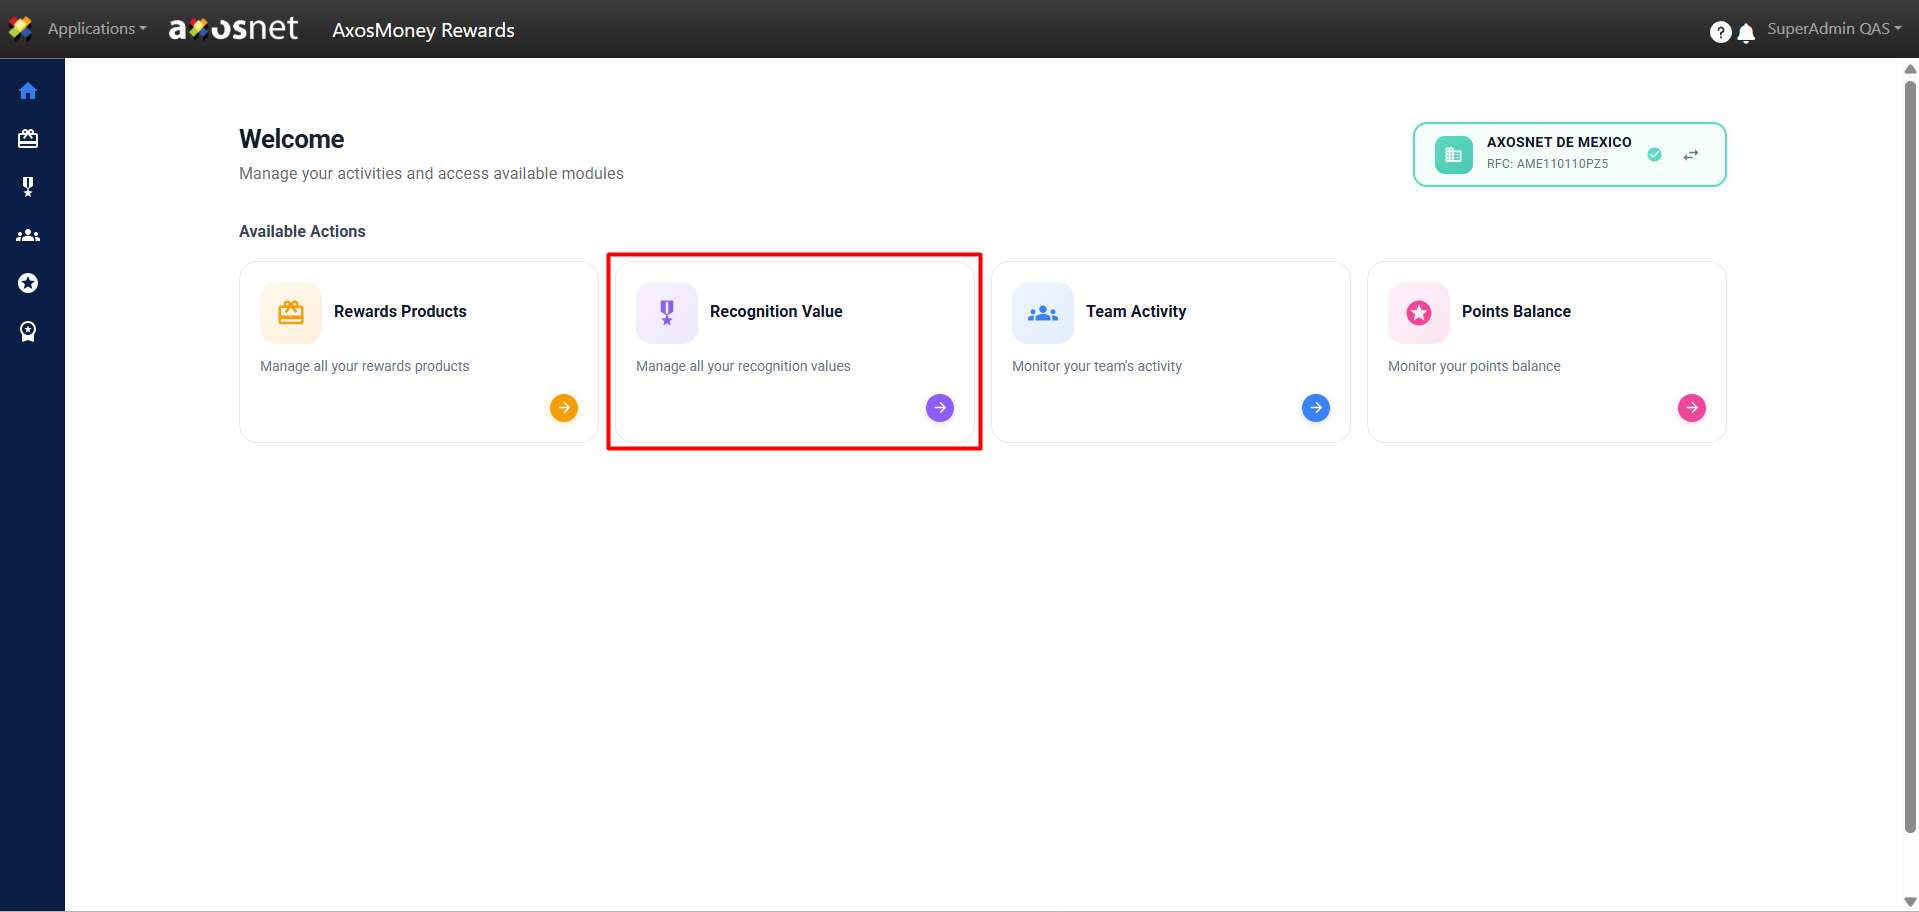1919x912 pixels.
Task: Open the SuperAdmin QAS user menu
Action: tap(1833, 29)
